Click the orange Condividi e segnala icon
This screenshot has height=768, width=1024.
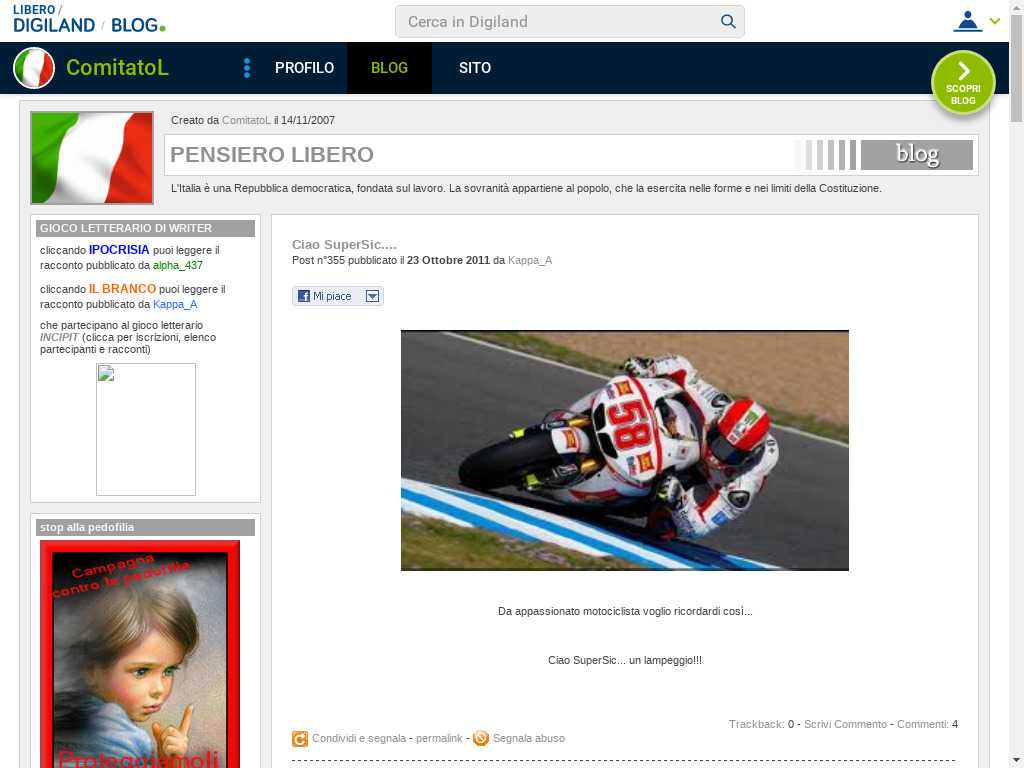[x=300, y=739]
